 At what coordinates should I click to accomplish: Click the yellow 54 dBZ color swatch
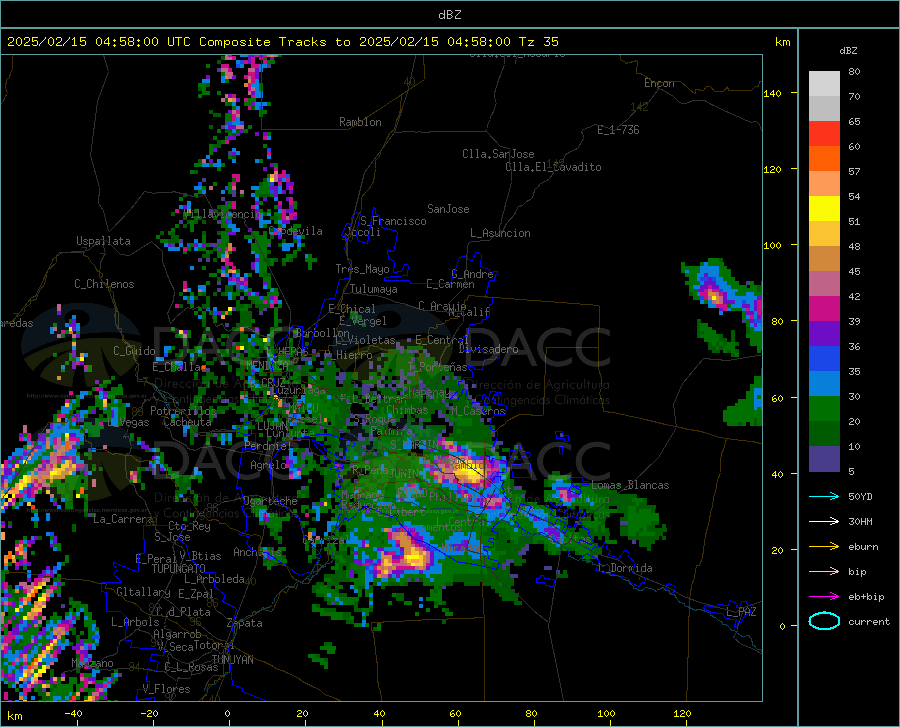point(824,208)
